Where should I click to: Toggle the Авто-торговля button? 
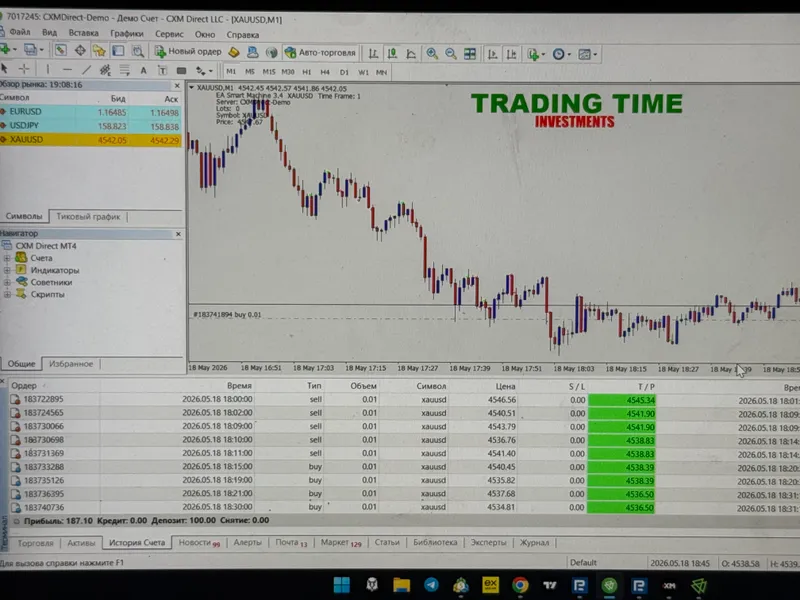[320, 53]
